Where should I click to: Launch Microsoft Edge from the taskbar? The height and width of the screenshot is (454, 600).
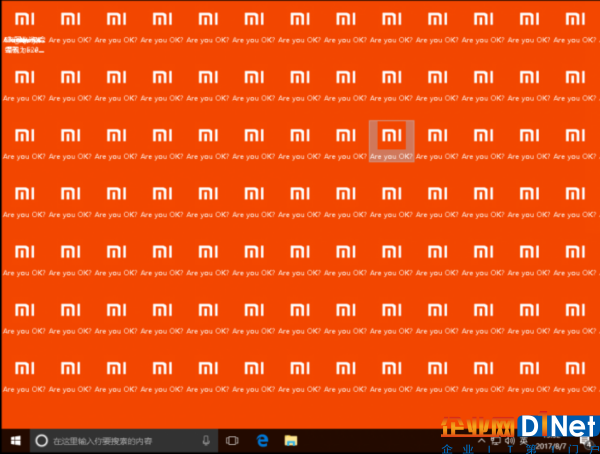click(262, 441)
